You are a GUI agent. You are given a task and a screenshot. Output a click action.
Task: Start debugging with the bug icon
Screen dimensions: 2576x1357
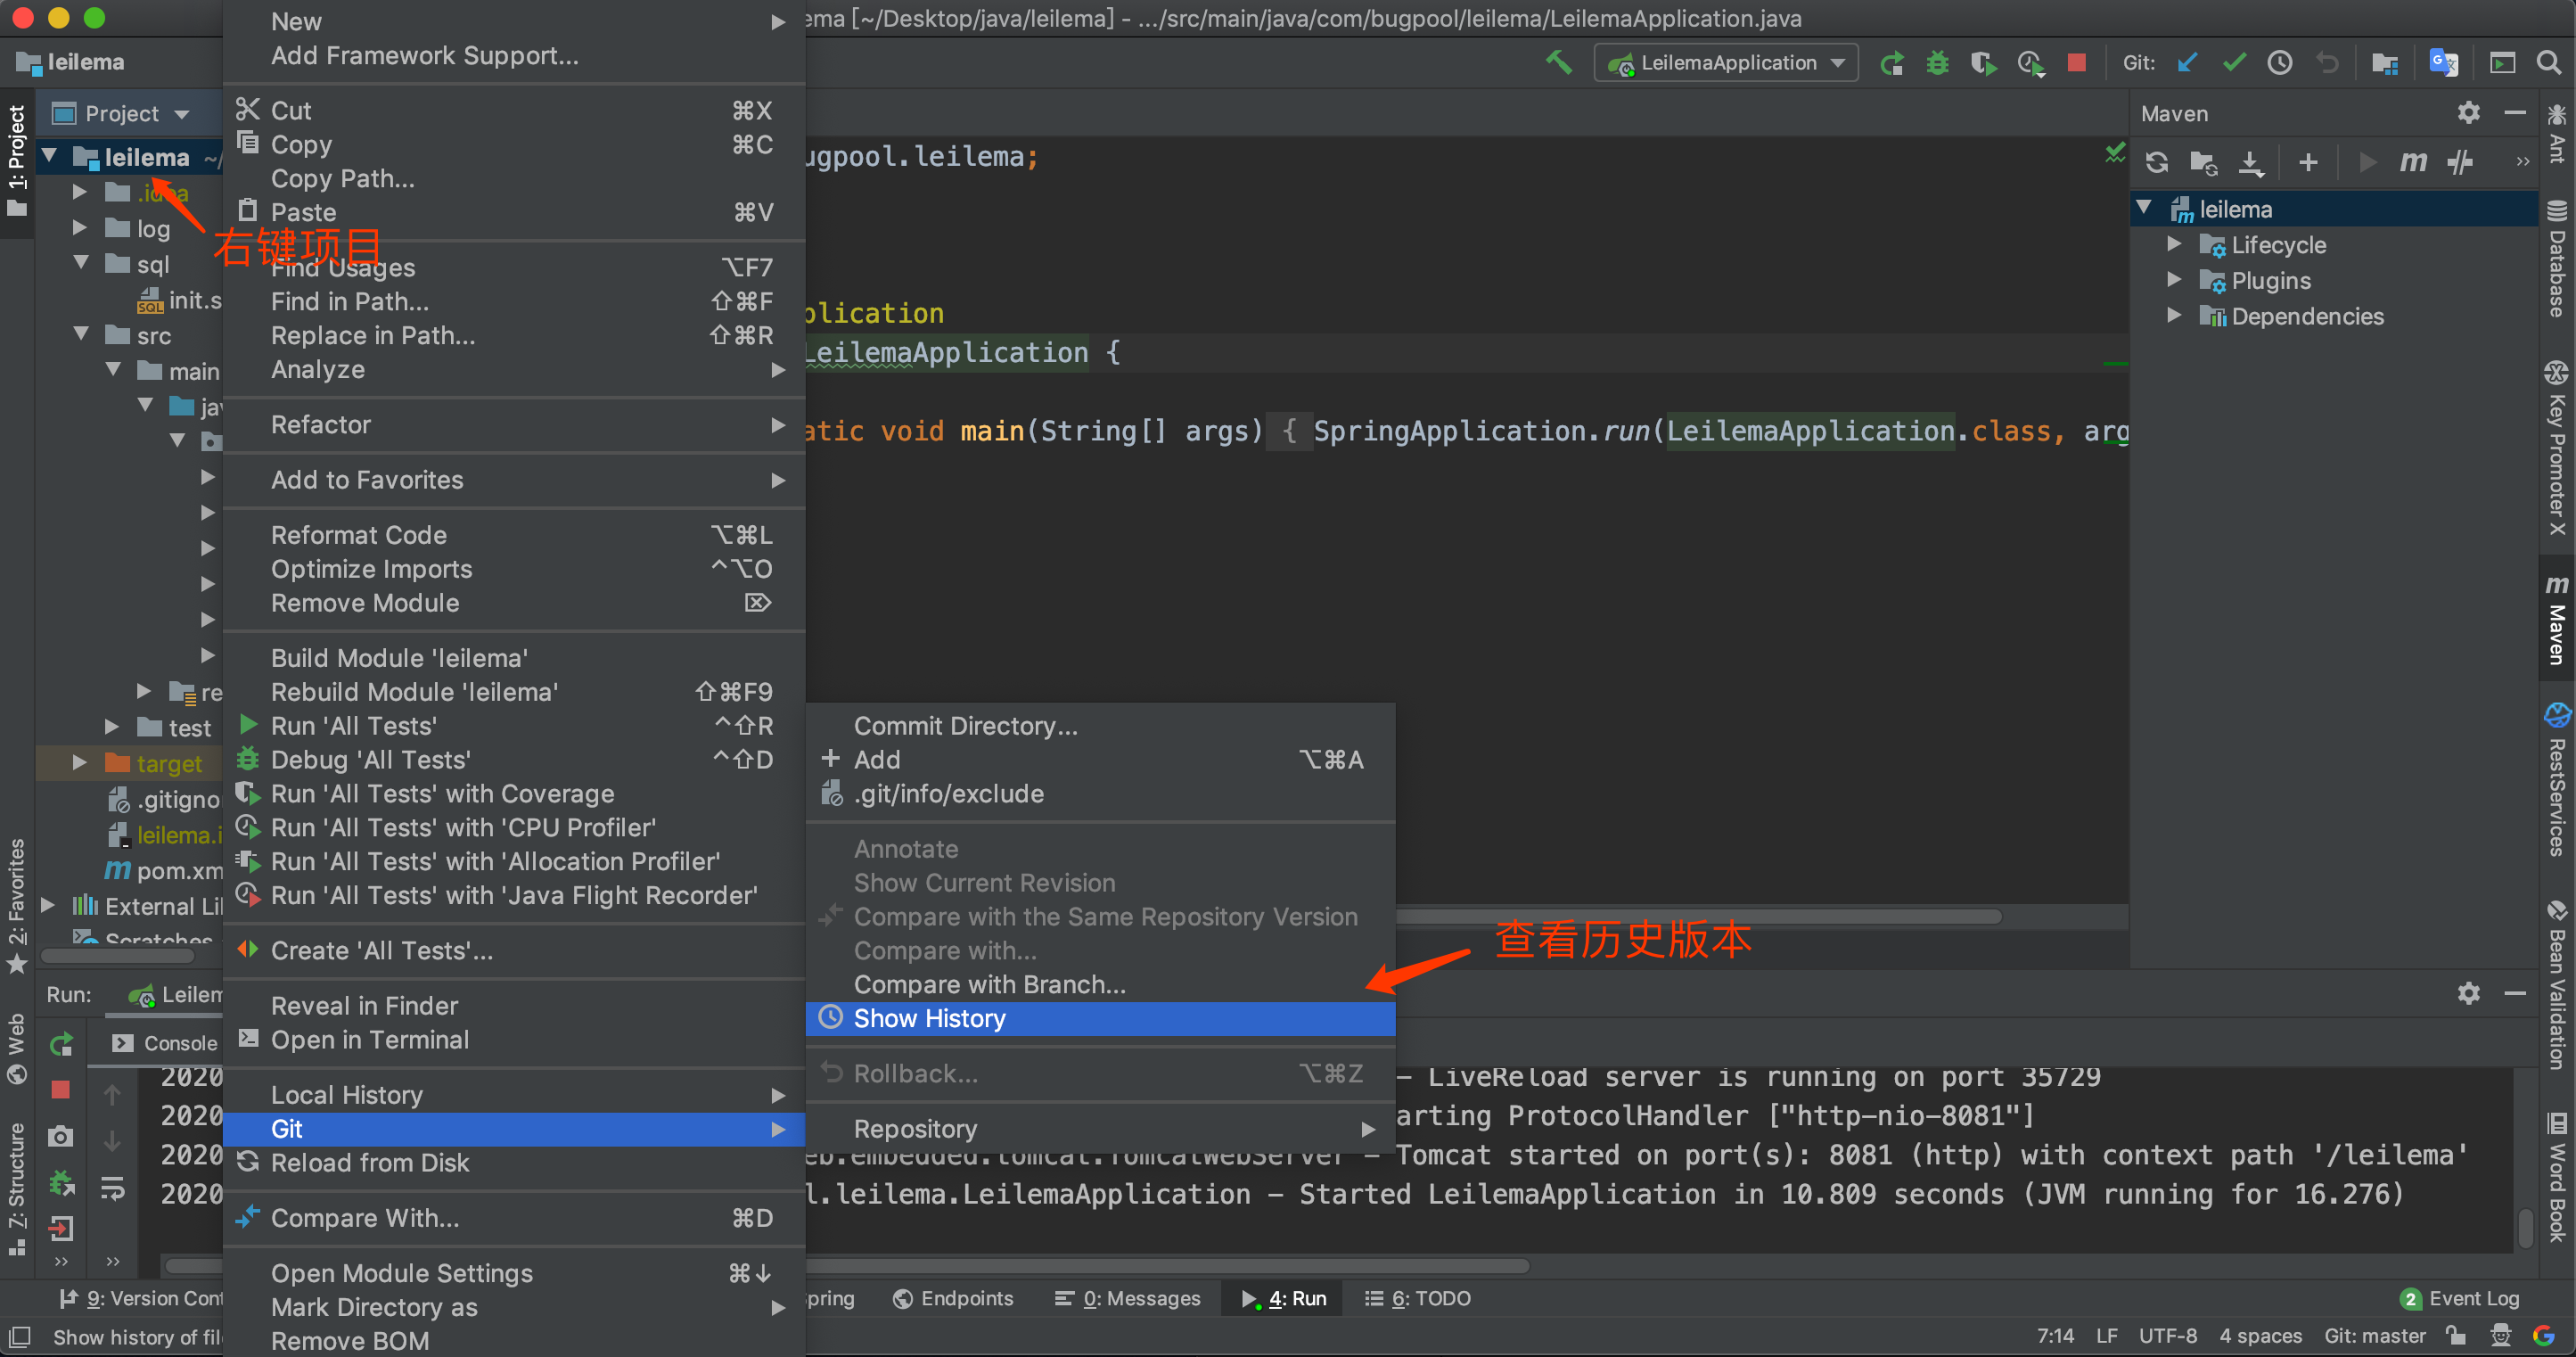(1937, 62)
